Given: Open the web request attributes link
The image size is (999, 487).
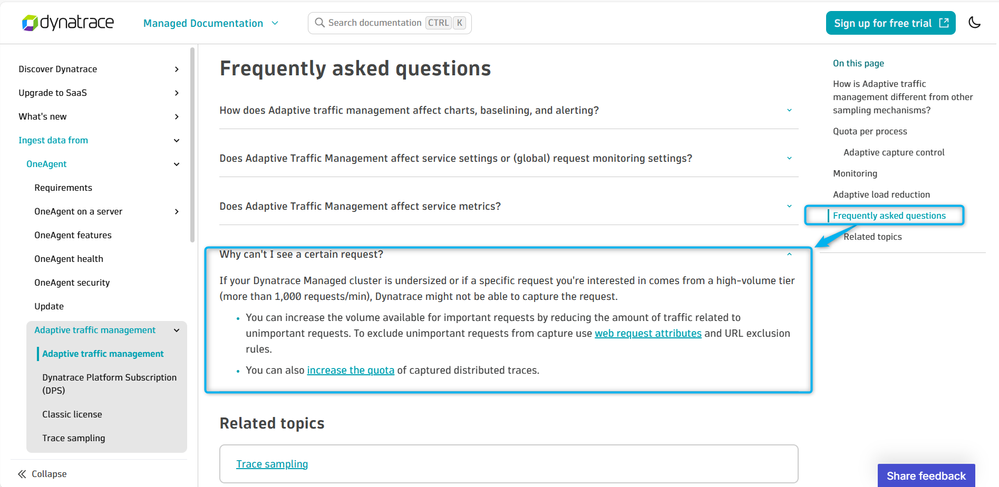Looking at the screenshot, I should 648,333.
